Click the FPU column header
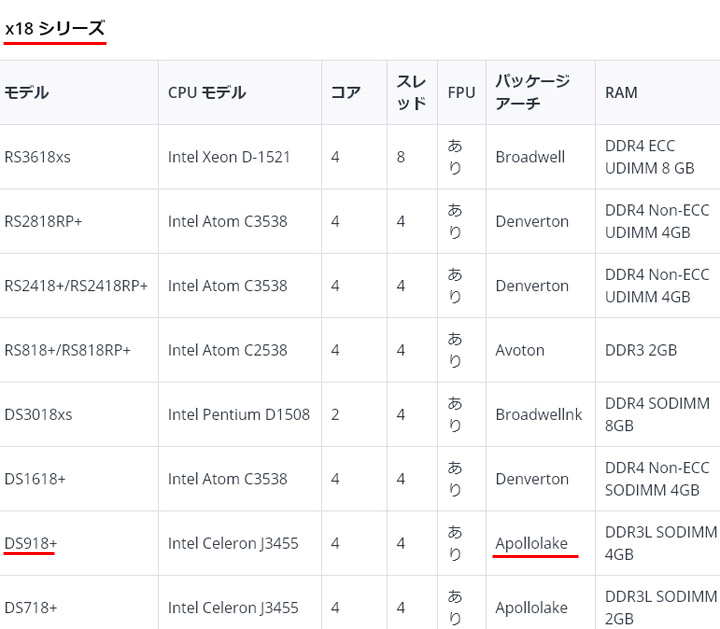Screen dimensions: 720x629 [x=461, y=93]
